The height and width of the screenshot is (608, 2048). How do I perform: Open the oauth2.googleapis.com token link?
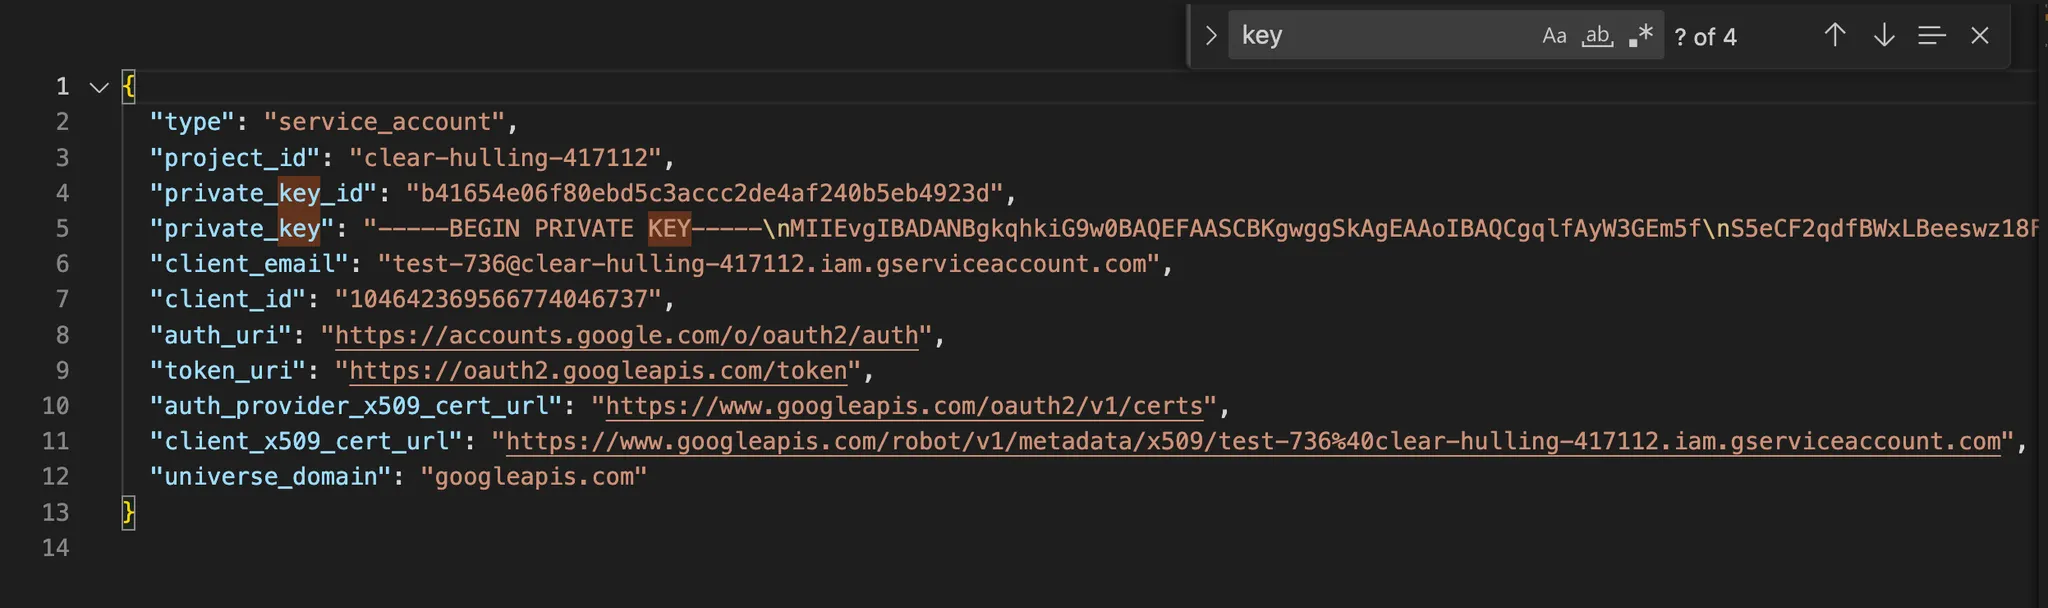[598, 371]
